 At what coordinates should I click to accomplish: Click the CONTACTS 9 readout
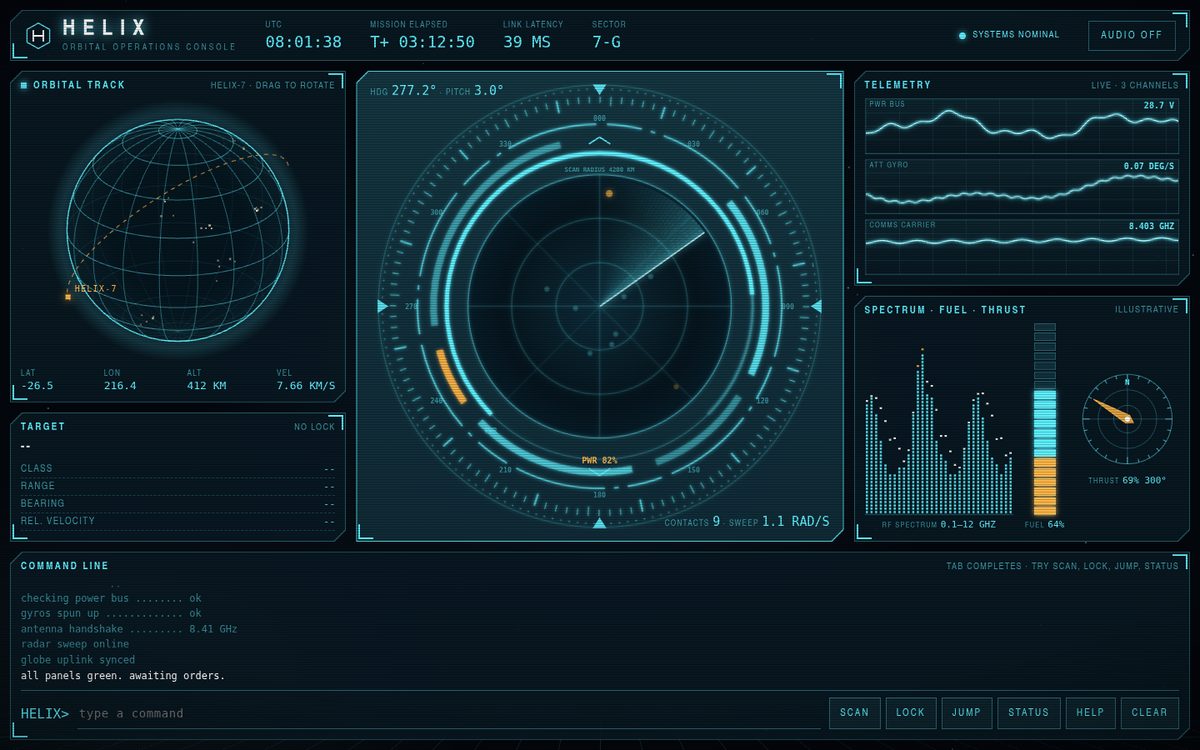692,521
